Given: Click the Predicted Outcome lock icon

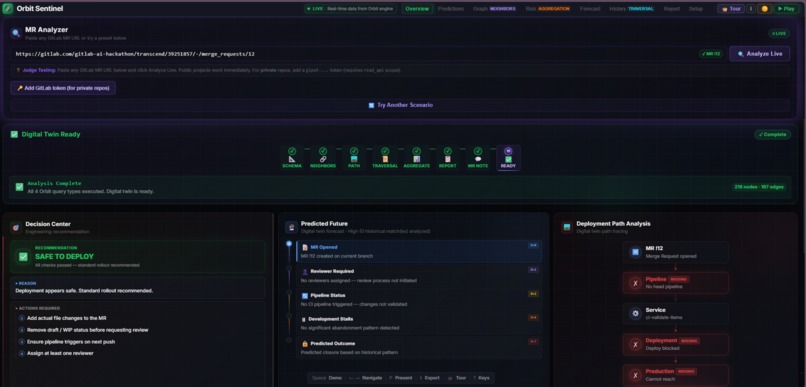Looking at the screenshot, I should (x=305, y=344).
